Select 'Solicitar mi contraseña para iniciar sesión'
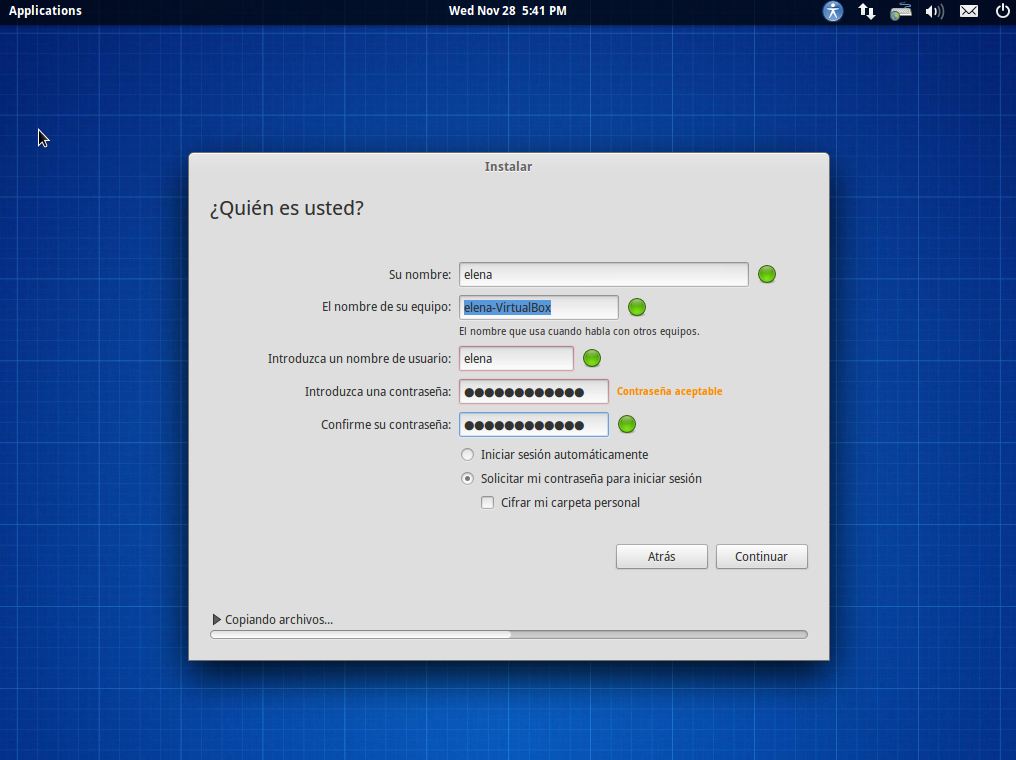The width and height of the screenshot is (1016, 760). tap(467, 479)
